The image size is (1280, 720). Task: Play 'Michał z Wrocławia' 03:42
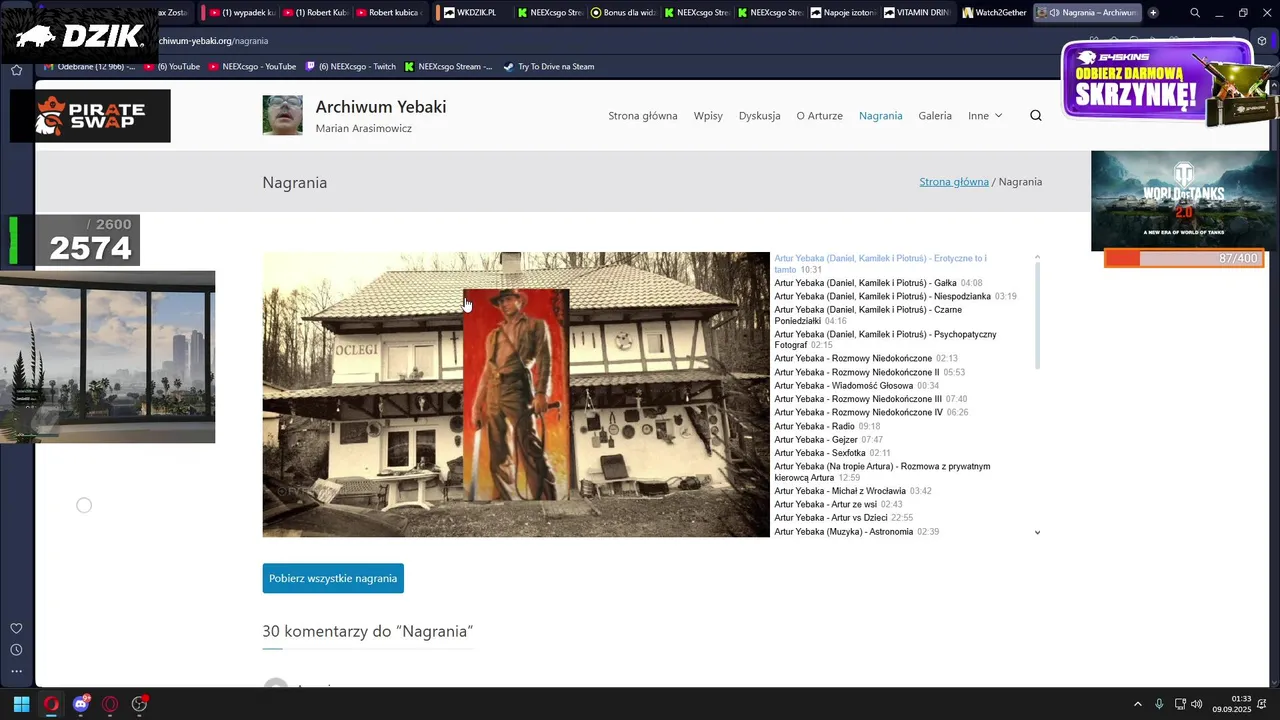(853, 491)
